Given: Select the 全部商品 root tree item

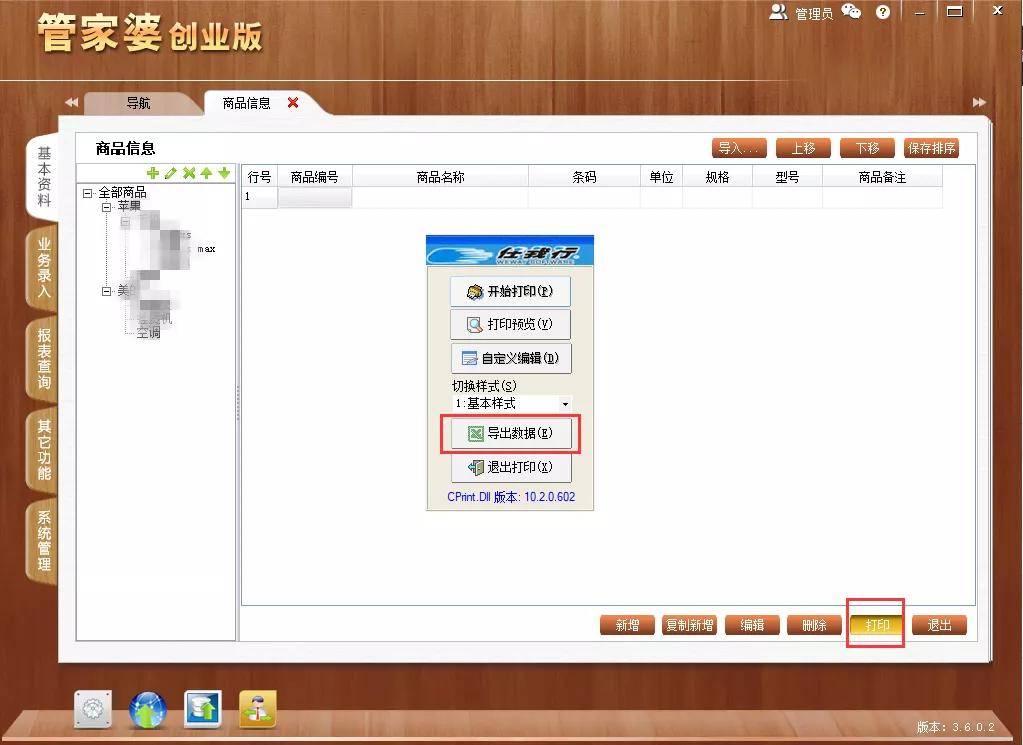Looking at the screenshot, I should pyautogui.click(x=122, y=192).
